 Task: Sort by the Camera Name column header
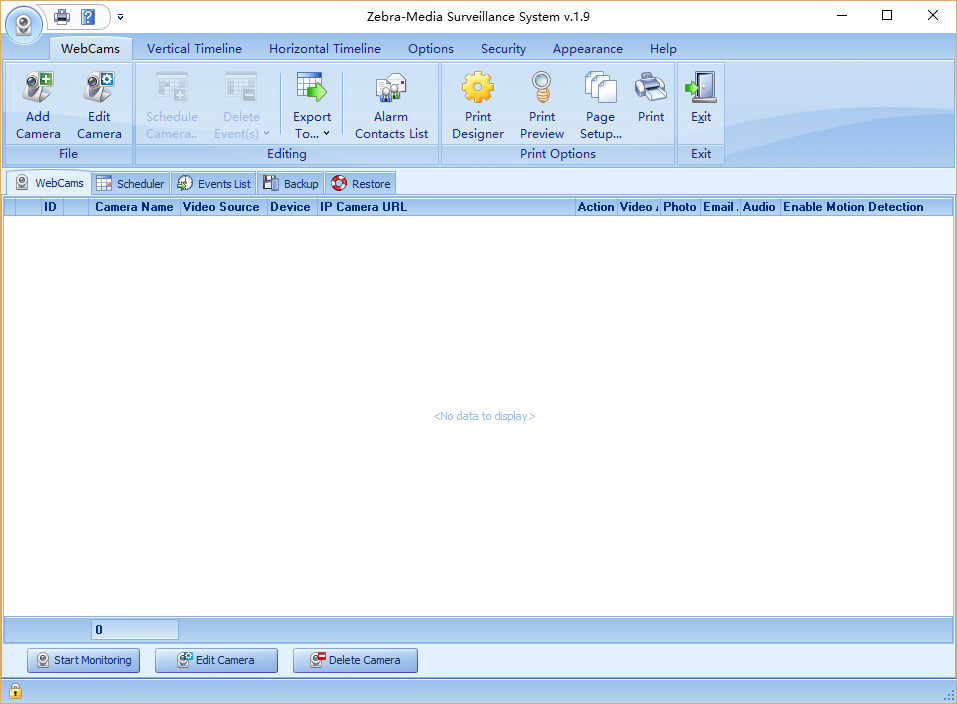pyautogui.click(x=134, y=207)
